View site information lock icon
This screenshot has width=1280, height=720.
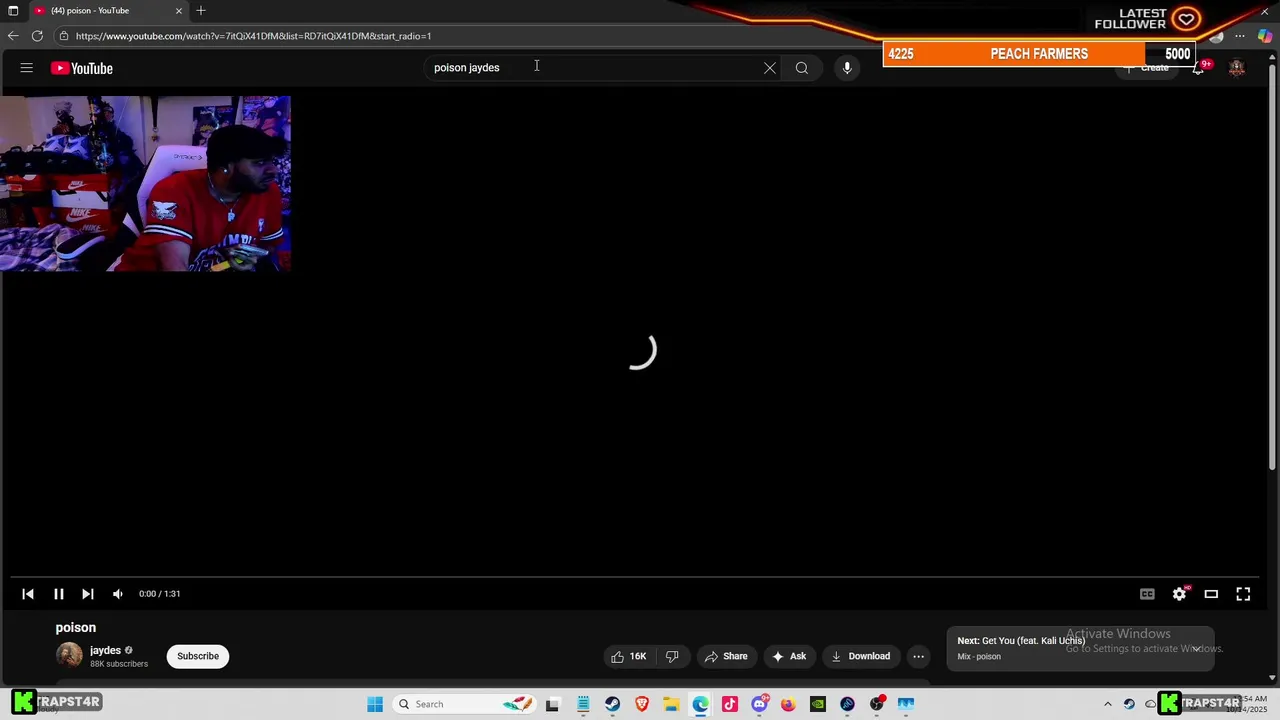[x=63, y=36]
